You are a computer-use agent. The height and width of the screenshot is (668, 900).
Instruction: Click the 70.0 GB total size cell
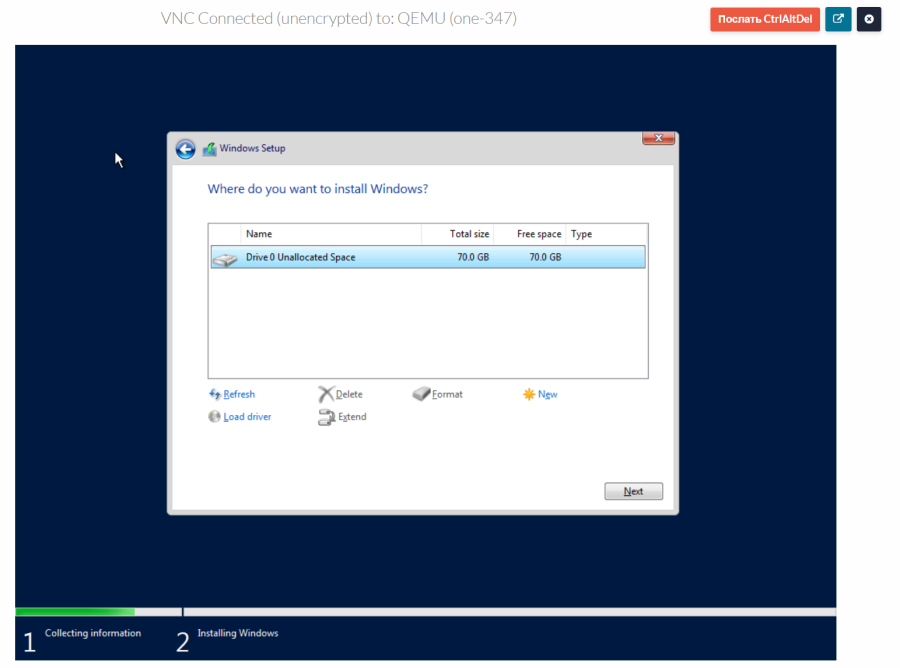pos(473,257)
